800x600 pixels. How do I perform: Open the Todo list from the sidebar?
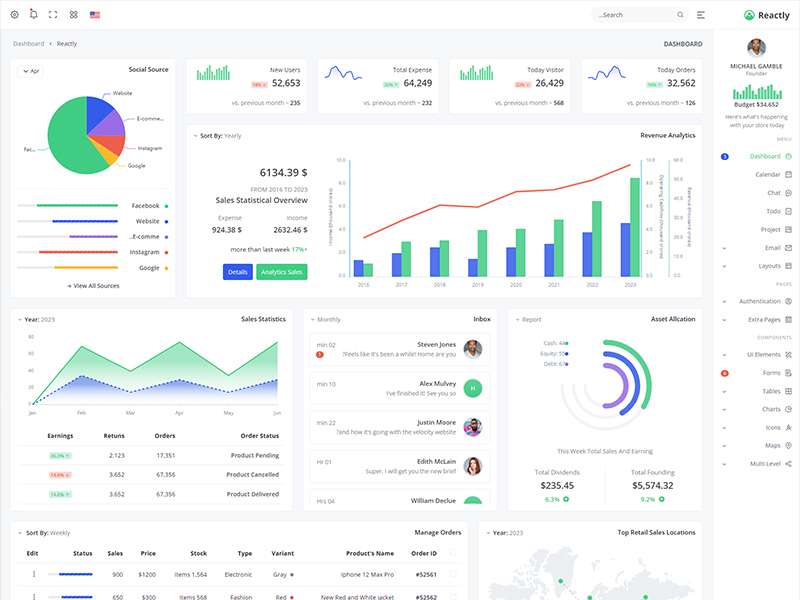(772, 209)
